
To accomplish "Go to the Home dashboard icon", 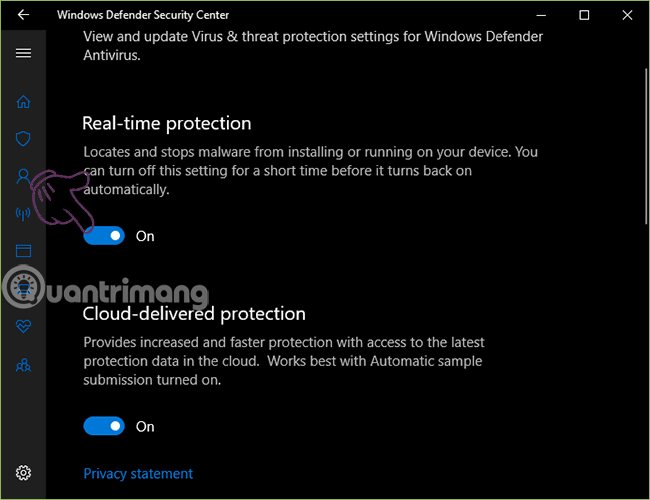I will tap(23, 101).
